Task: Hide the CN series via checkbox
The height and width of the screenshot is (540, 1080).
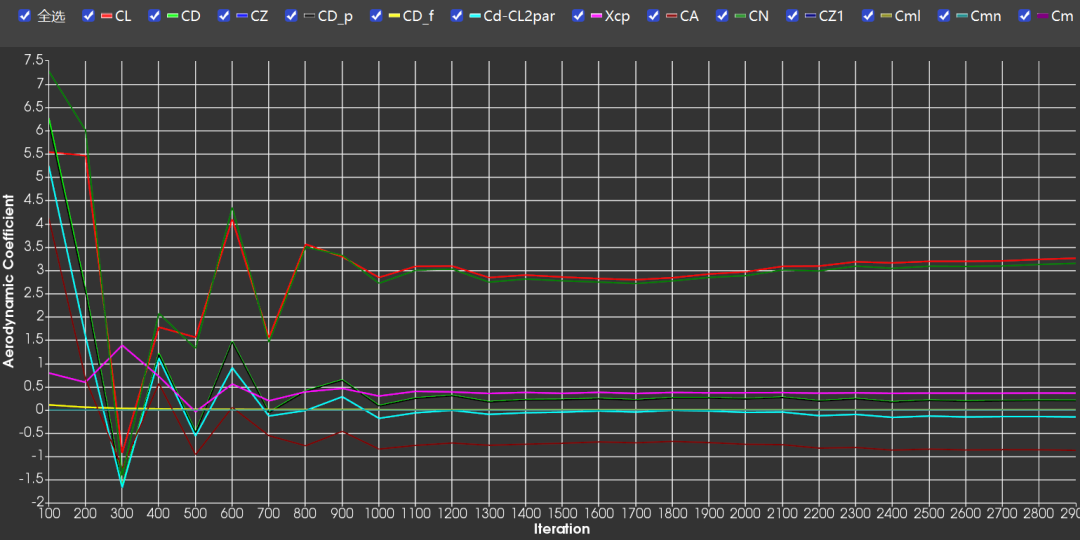Action: pos(723,16)
